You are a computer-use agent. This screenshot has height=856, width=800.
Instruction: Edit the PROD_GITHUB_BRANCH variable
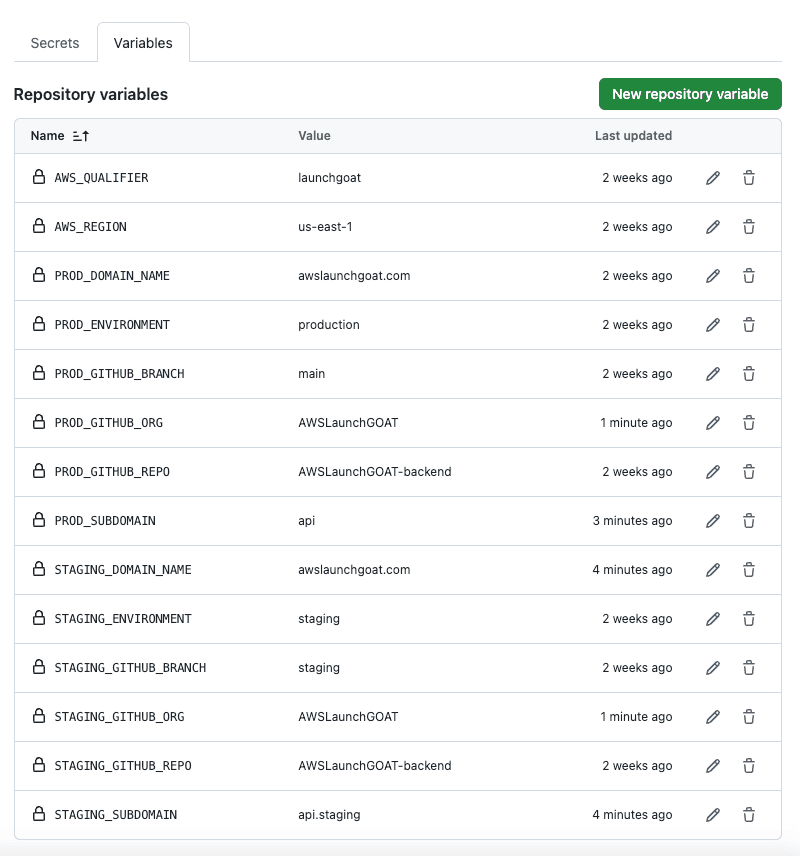click(x=713, y=374)
